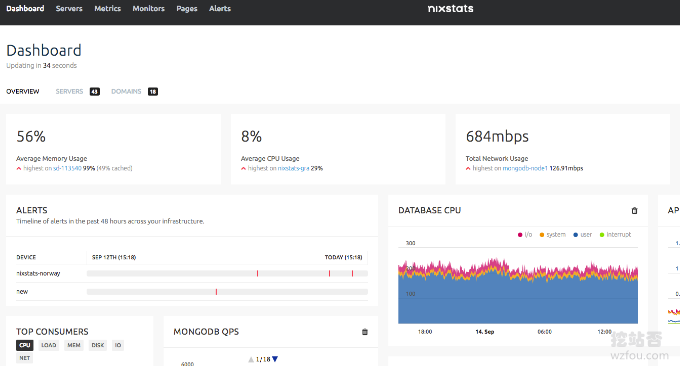The width and height of the screenshot is (680, 366).
Task: Click the domains count badge
Action: [153, 92]
